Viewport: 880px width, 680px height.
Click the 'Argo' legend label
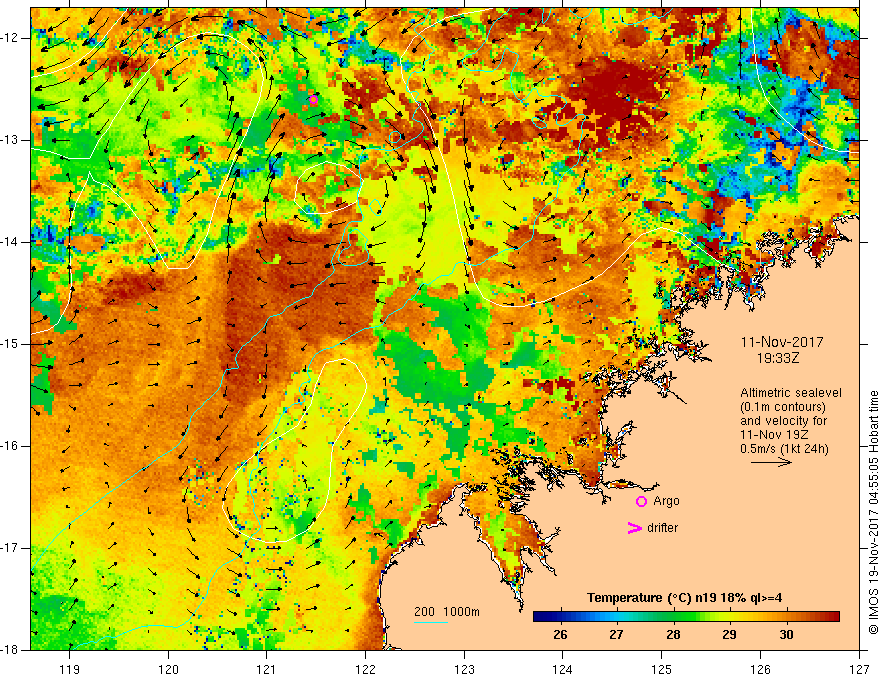666,501
